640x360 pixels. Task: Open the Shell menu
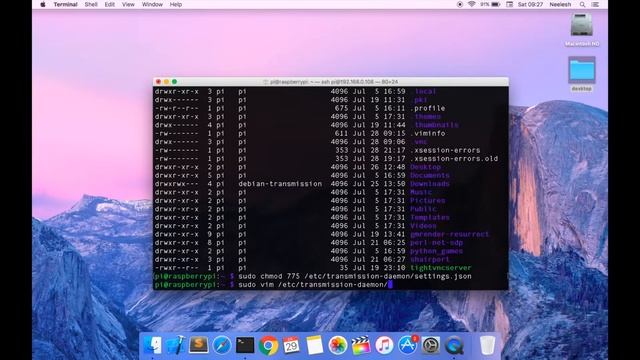point(91,4)
